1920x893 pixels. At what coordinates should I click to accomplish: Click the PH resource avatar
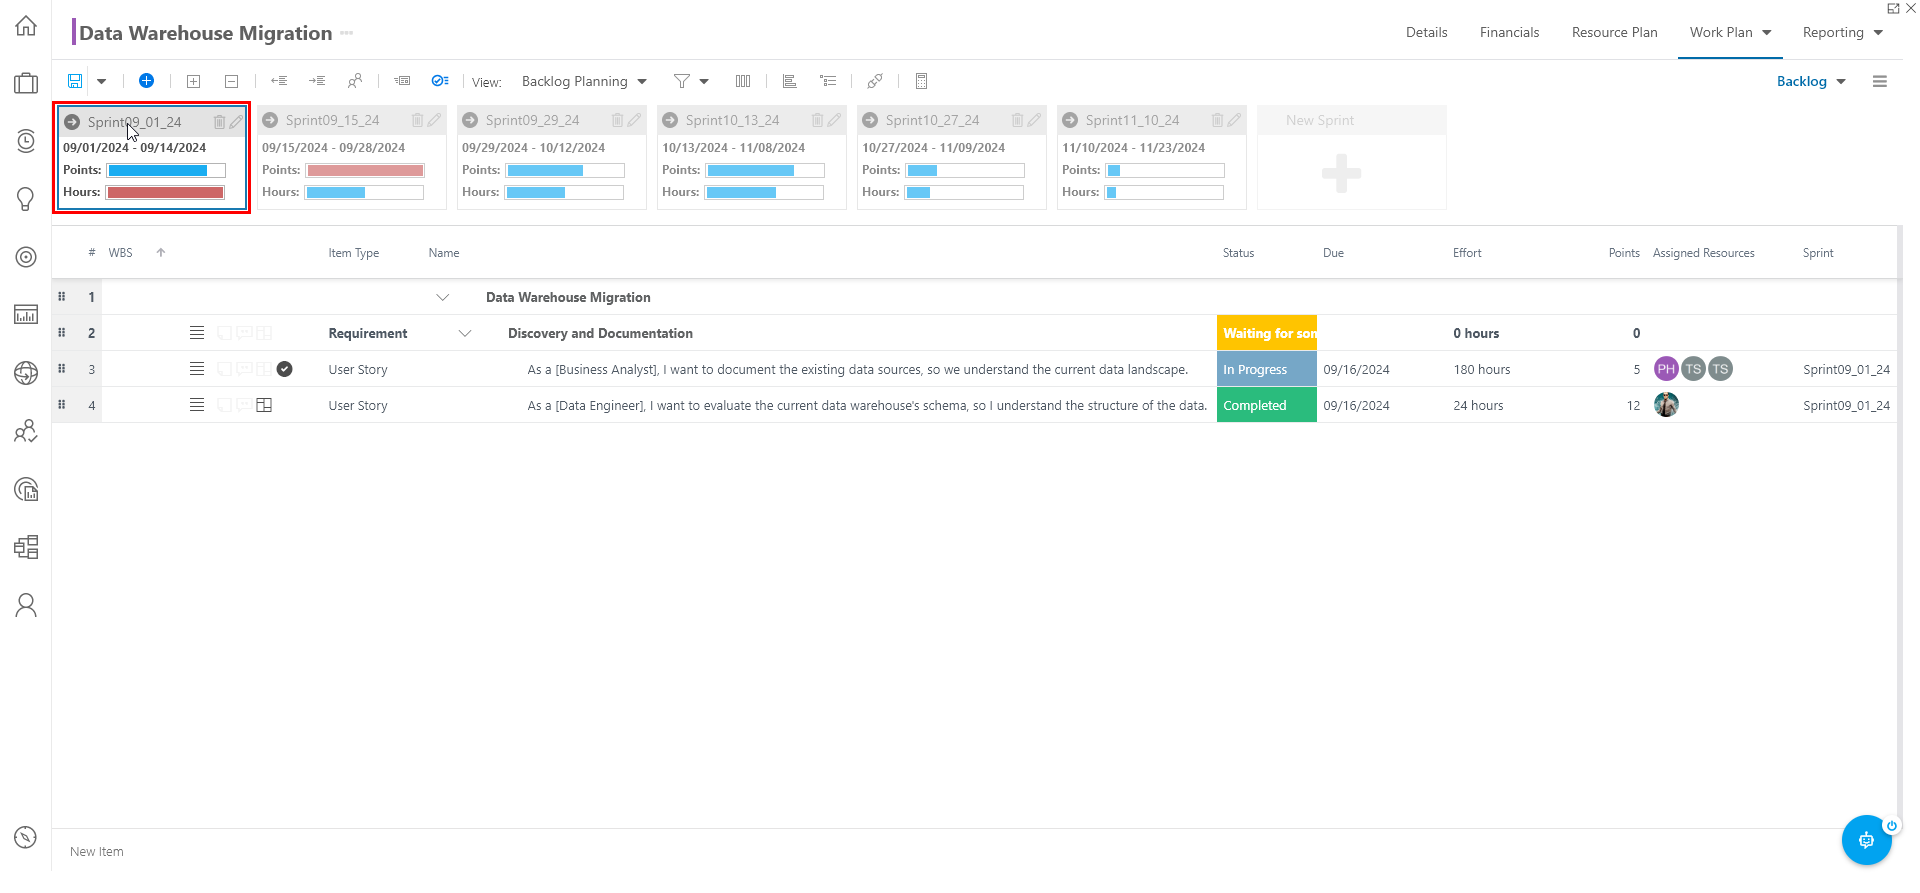pyautogui.click(x=1666, y=369)
